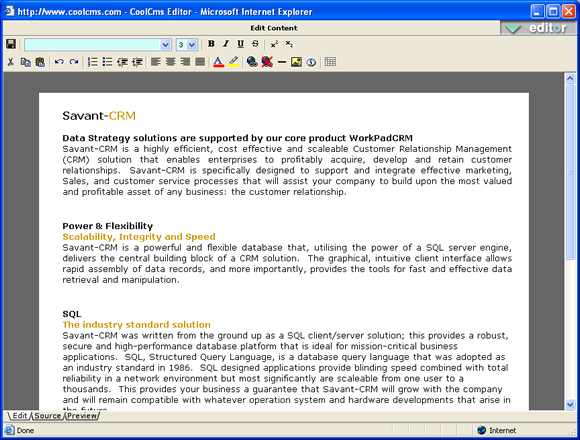Image resolution: width=580 pixels, height=440 pixels.
Task: Open the font size dropdown showing 3
Action: click(187, 45)
